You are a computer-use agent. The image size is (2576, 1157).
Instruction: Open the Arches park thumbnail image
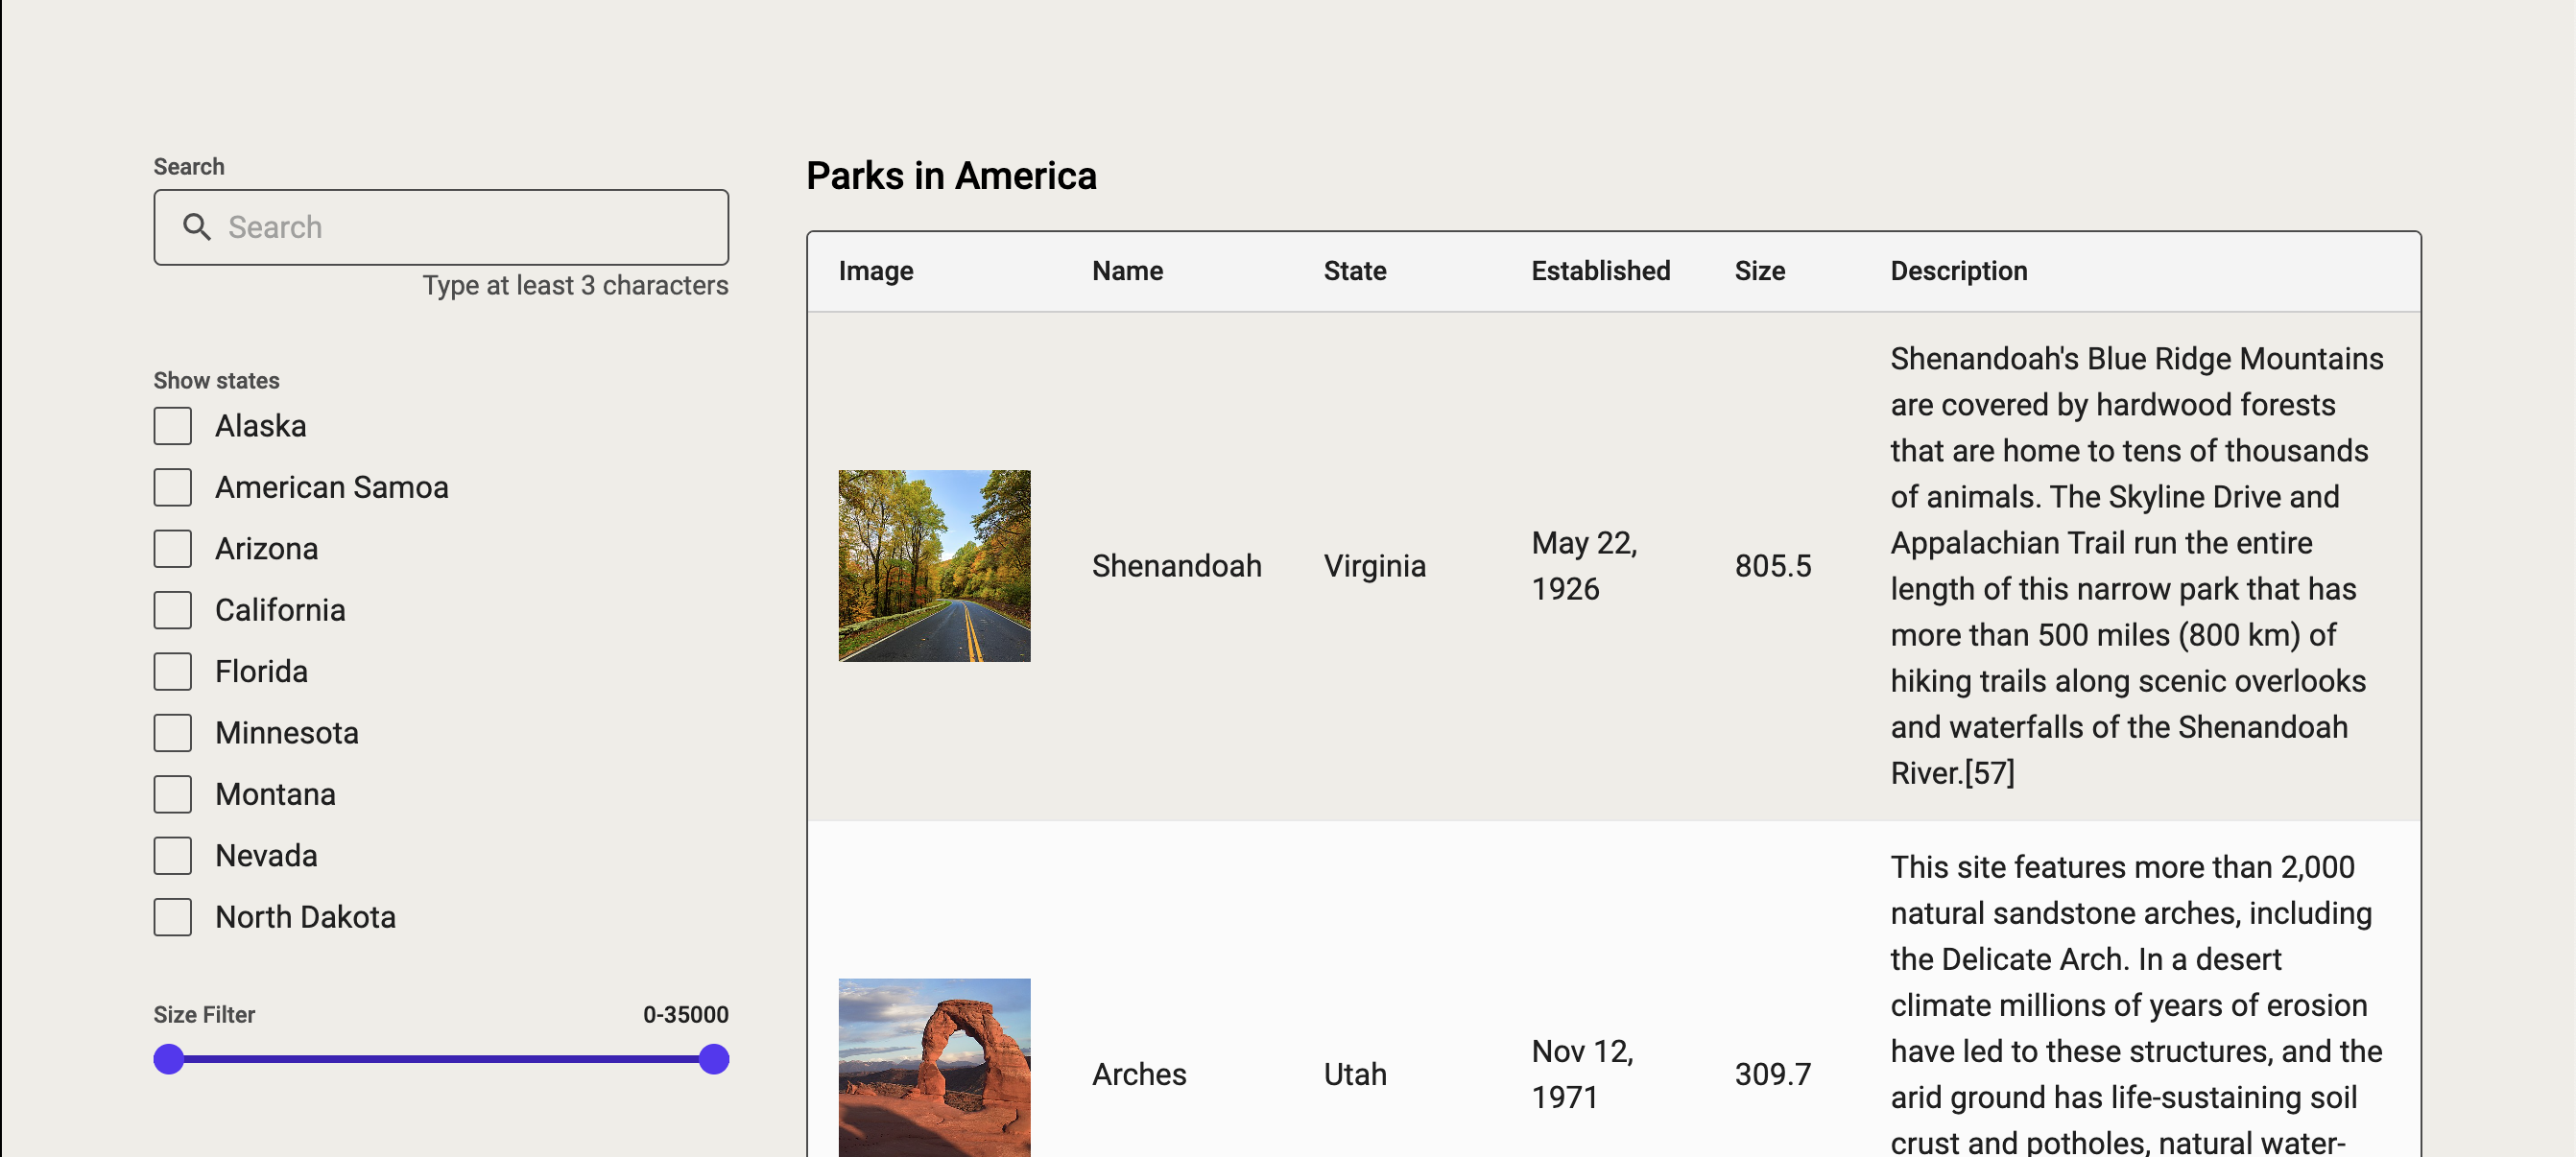pos(934,1068)
